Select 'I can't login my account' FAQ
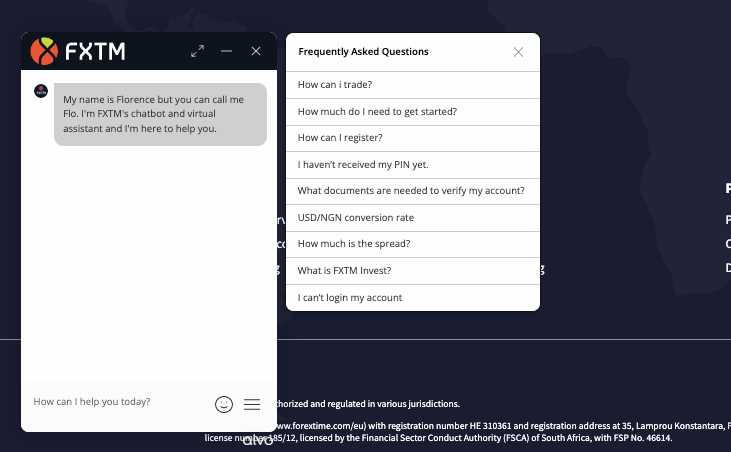731x452 pixels. (x=413, y=297)
